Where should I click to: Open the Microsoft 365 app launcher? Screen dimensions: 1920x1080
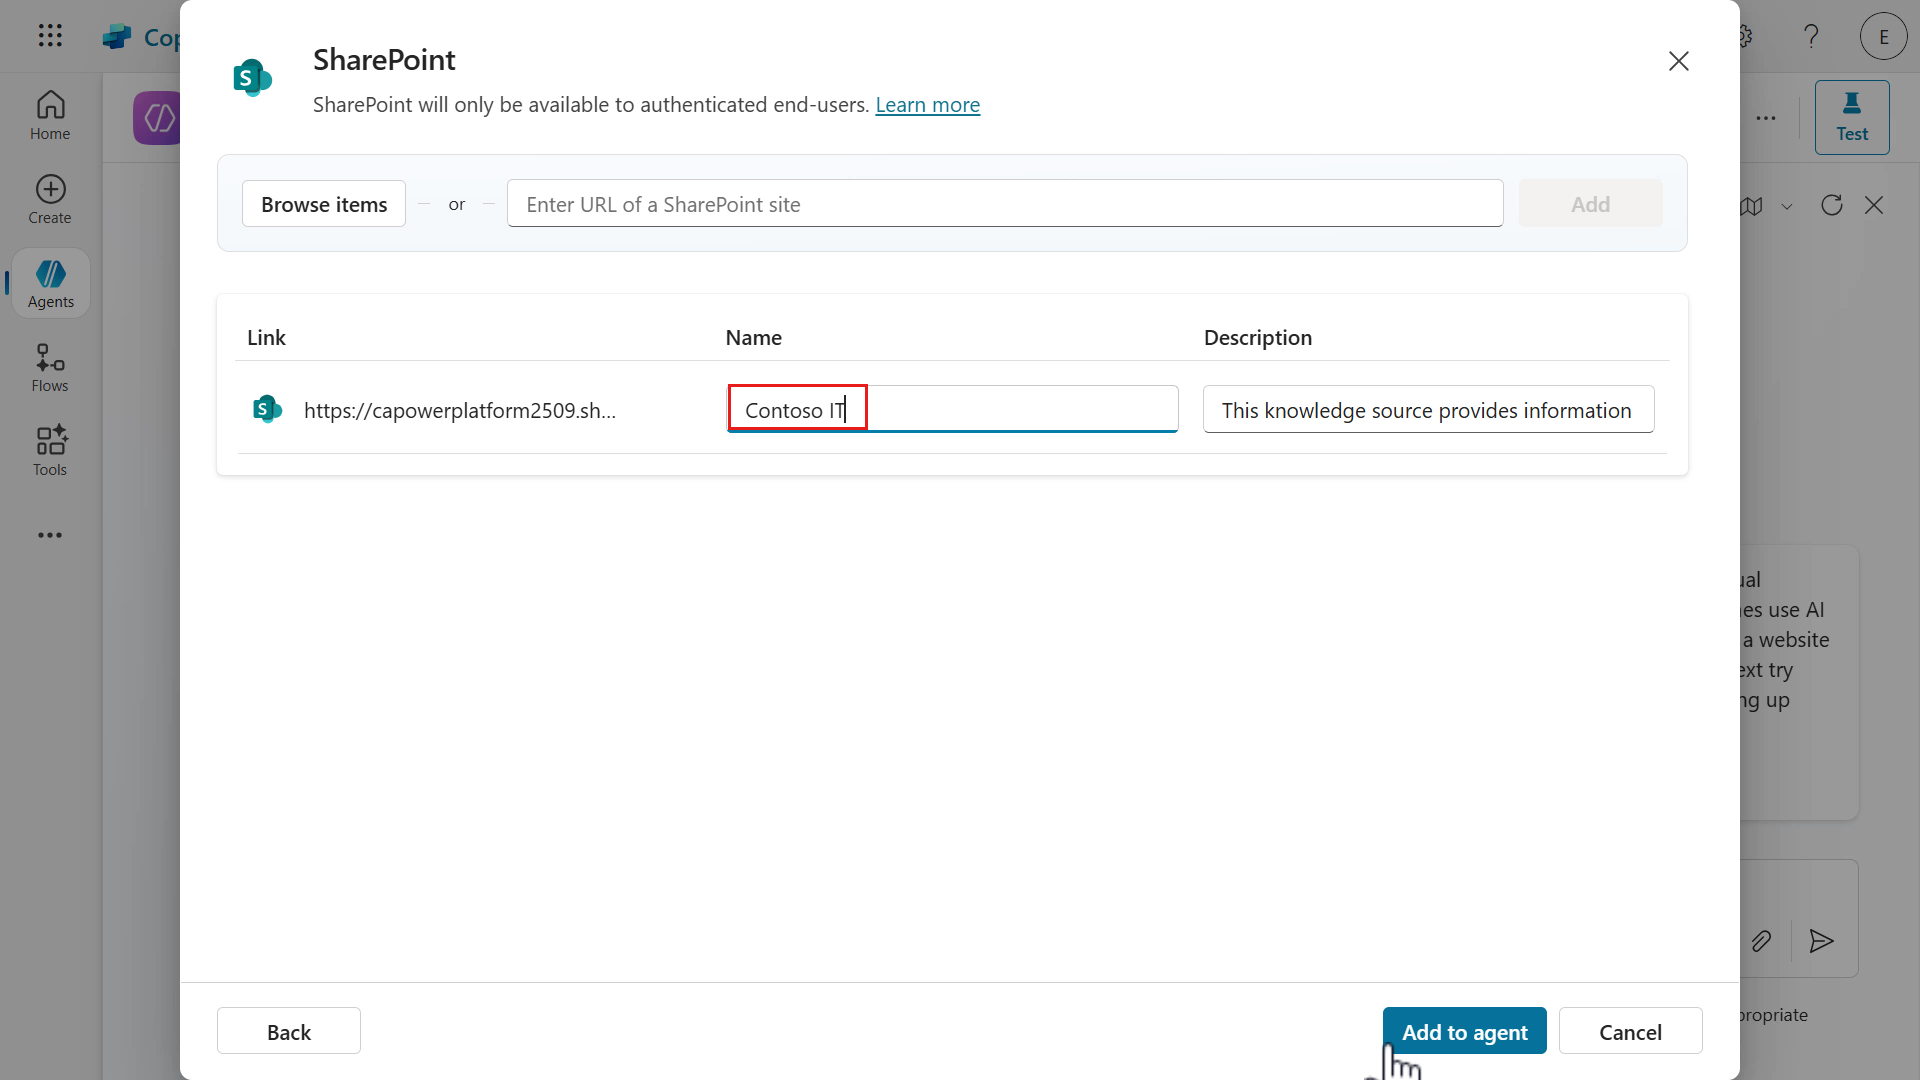coord(50,36)
